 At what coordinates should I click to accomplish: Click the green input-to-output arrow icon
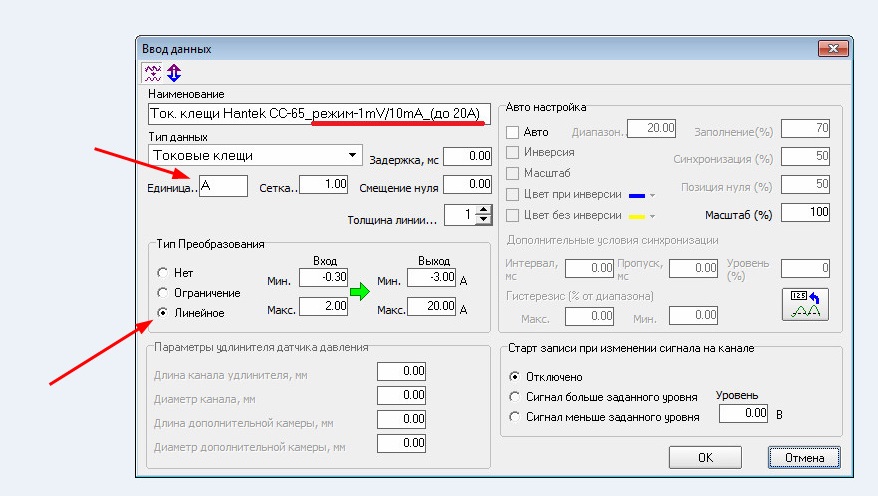pyautogui.click(x=359, y=291)
